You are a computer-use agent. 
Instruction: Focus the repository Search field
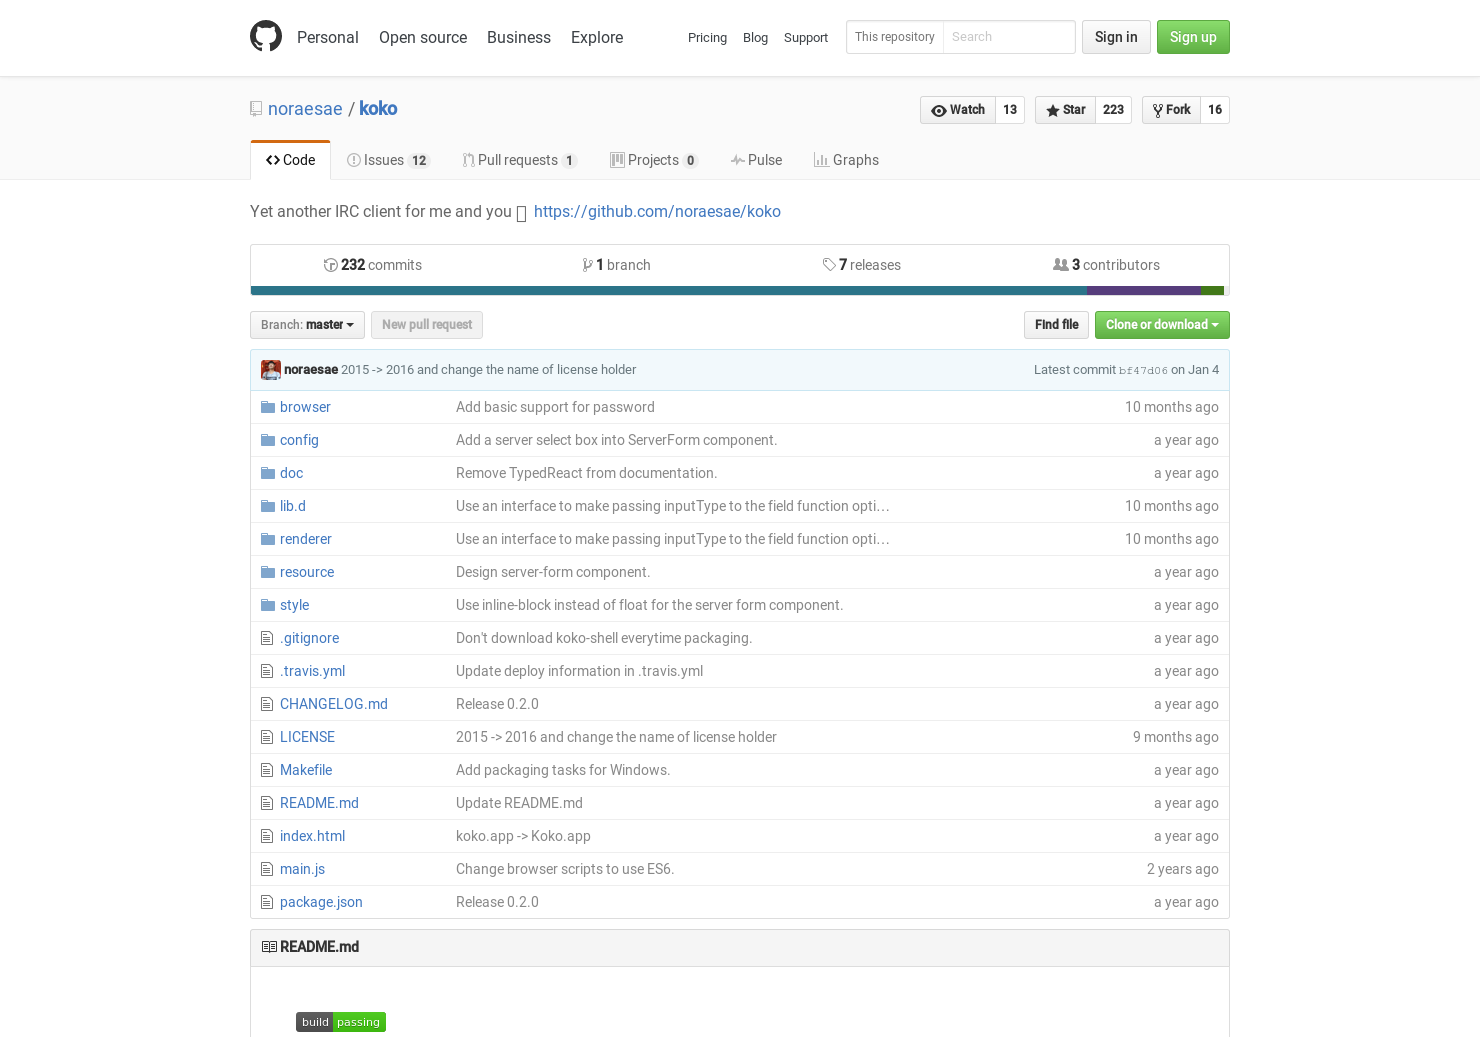(x=1008, y=37)
